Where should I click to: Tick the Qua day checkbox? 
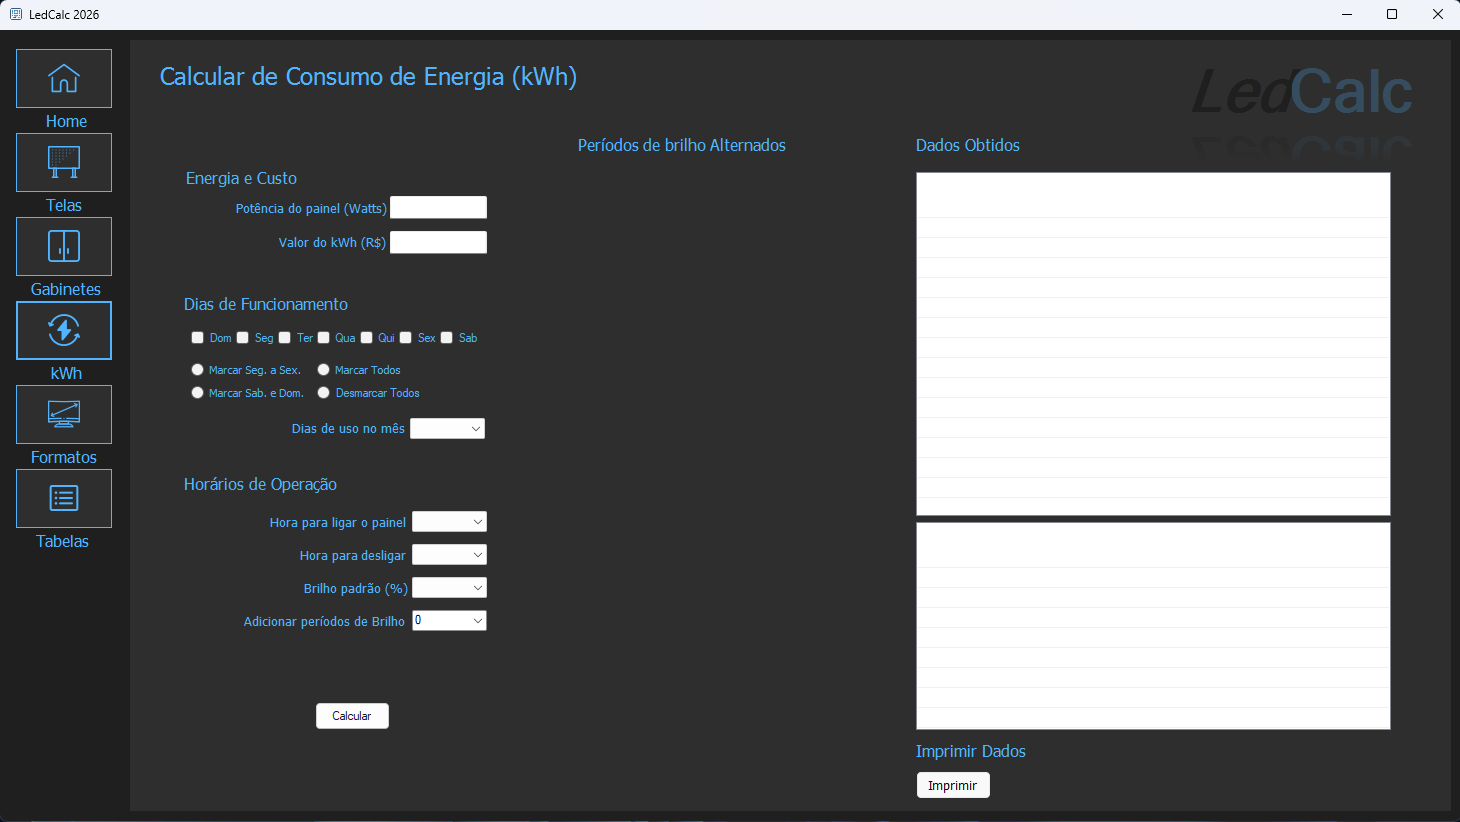pos(324,338)
